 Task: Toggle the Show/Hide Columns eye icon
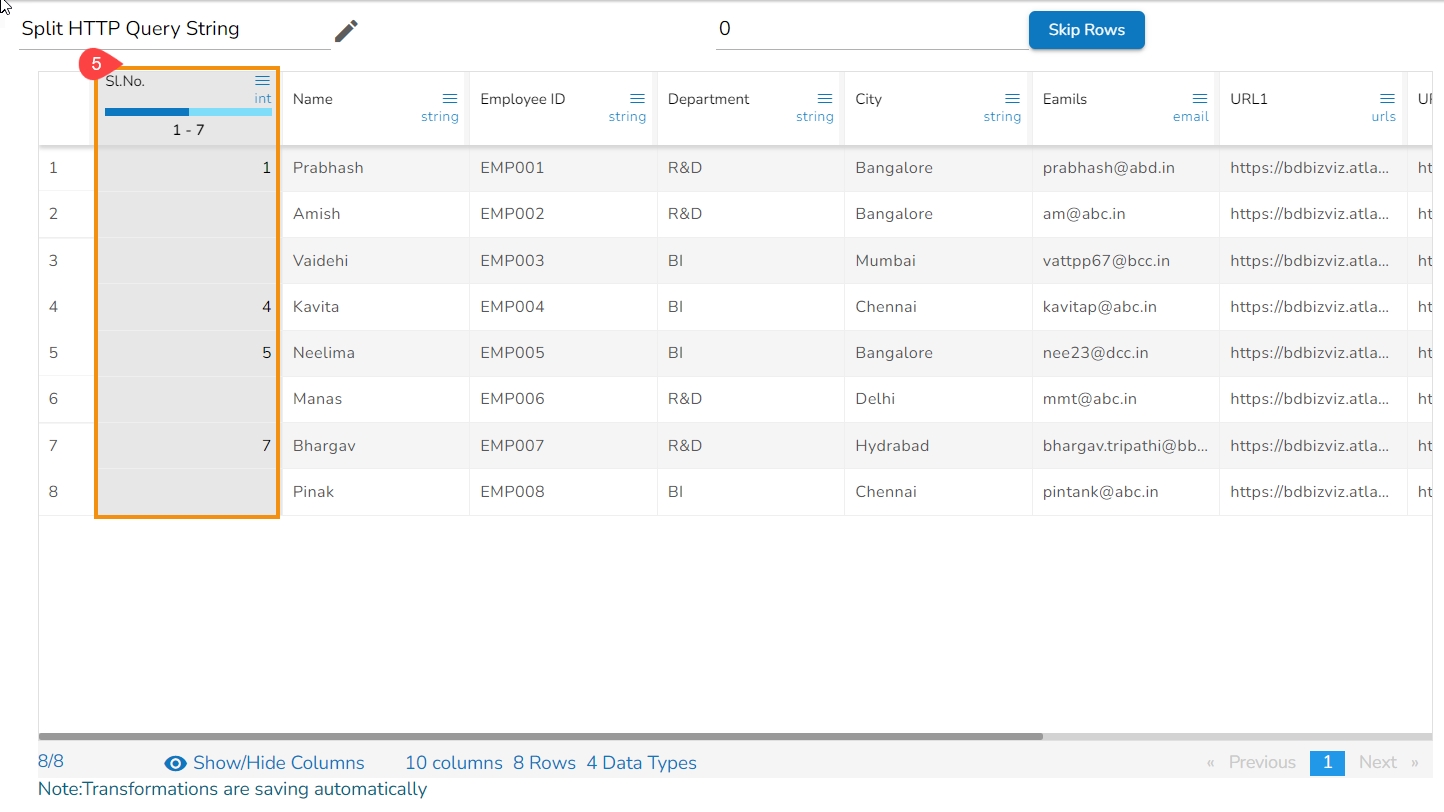point(175,764)
